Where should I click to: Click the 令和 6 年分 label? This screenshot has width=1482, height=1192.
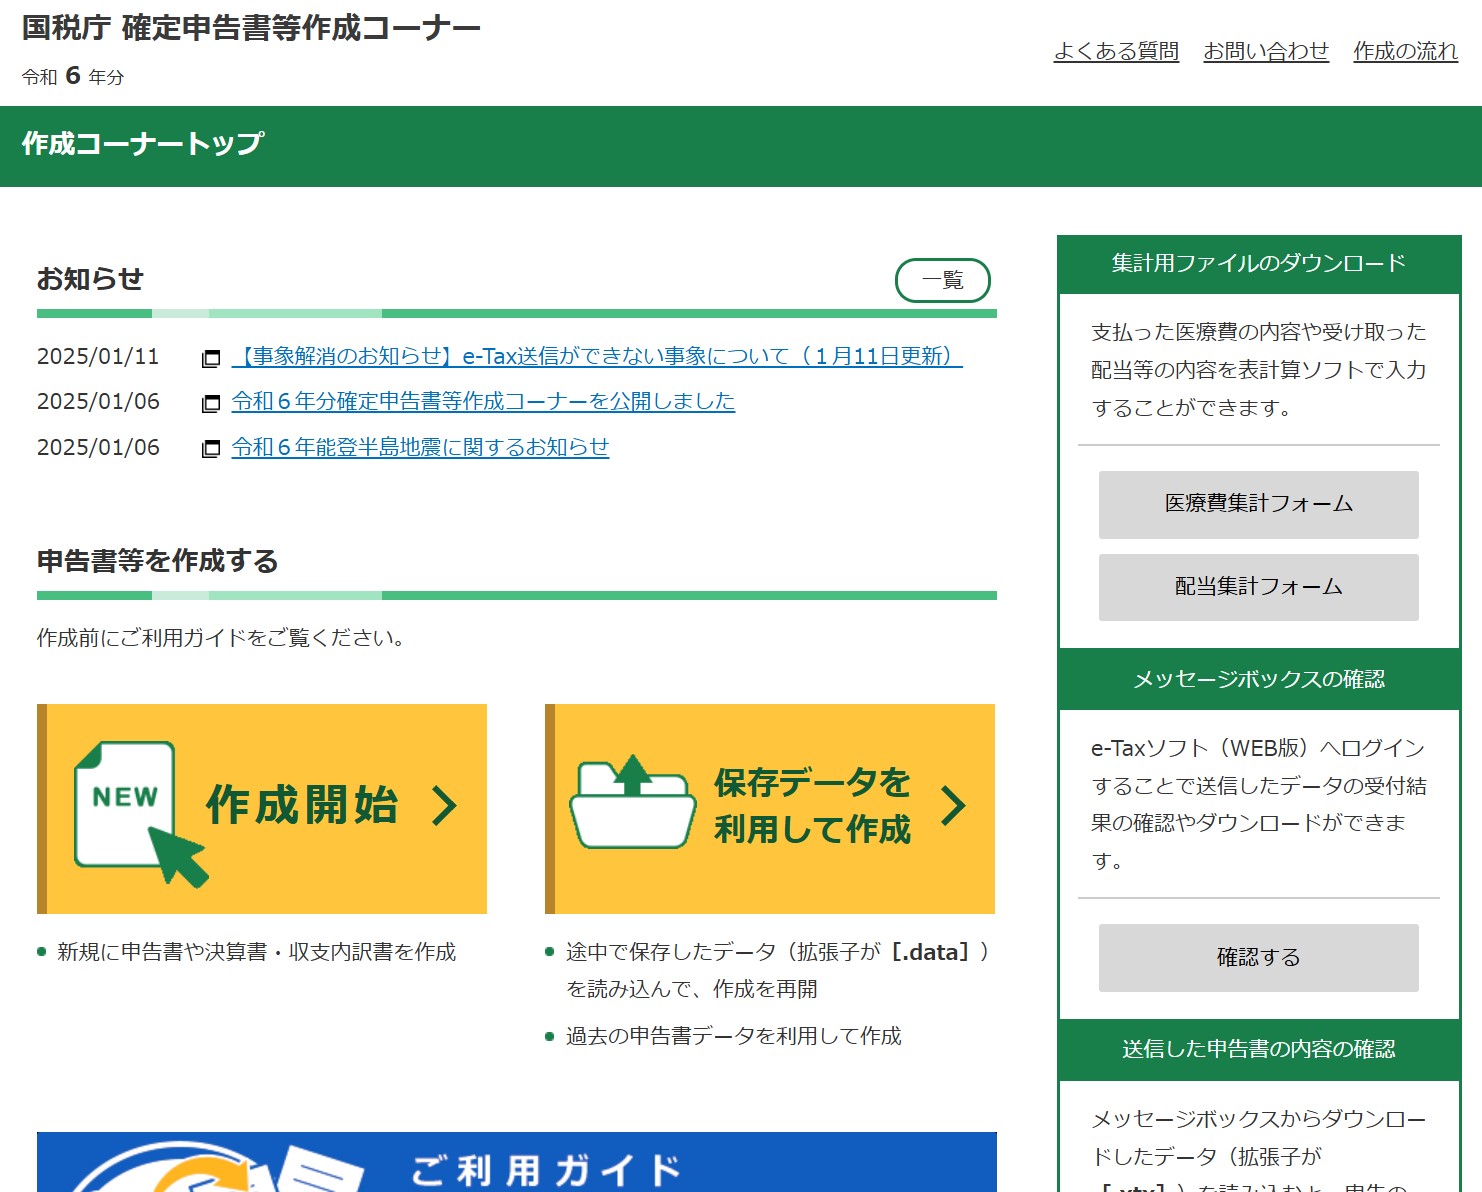73,76
